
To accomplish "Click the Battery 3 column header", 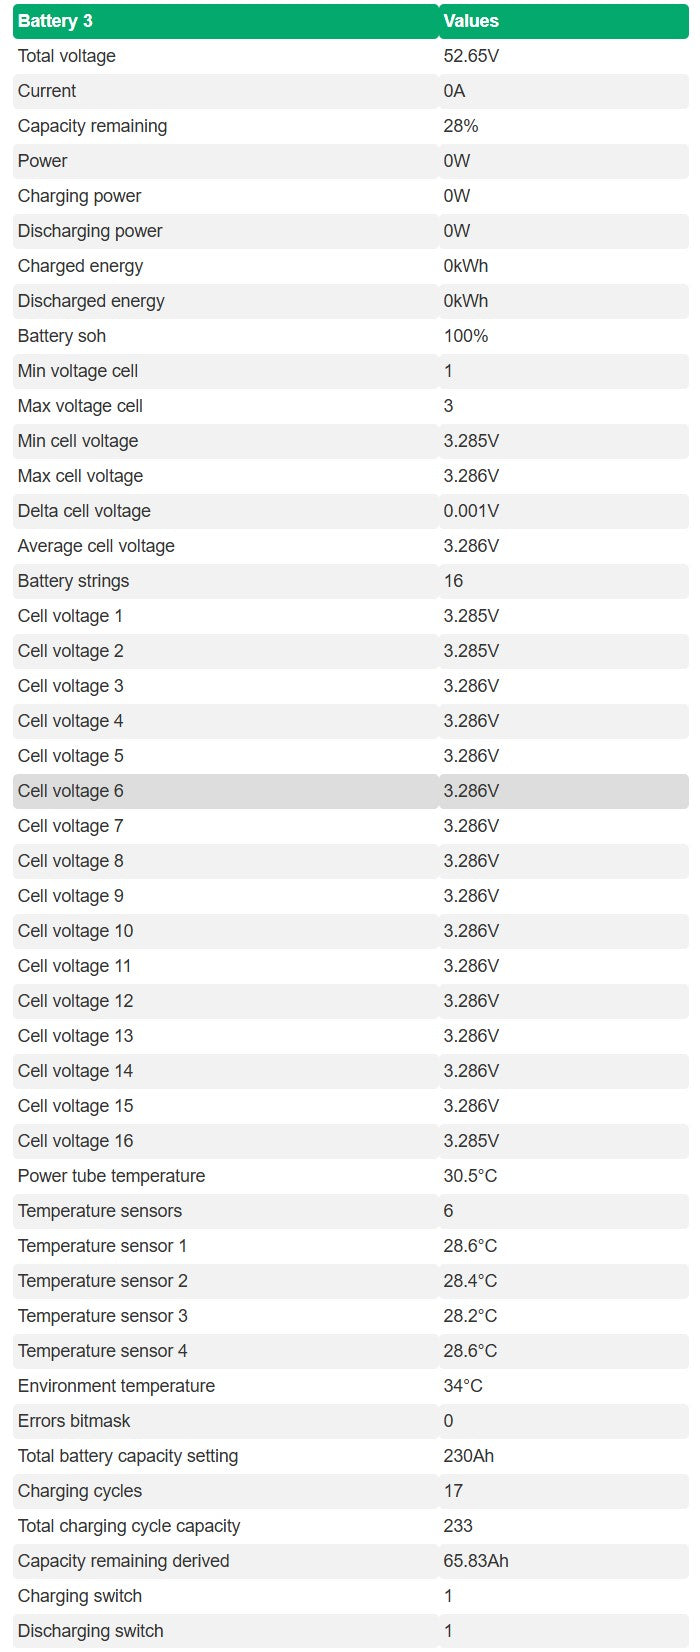I will click(x=55, y=21).
